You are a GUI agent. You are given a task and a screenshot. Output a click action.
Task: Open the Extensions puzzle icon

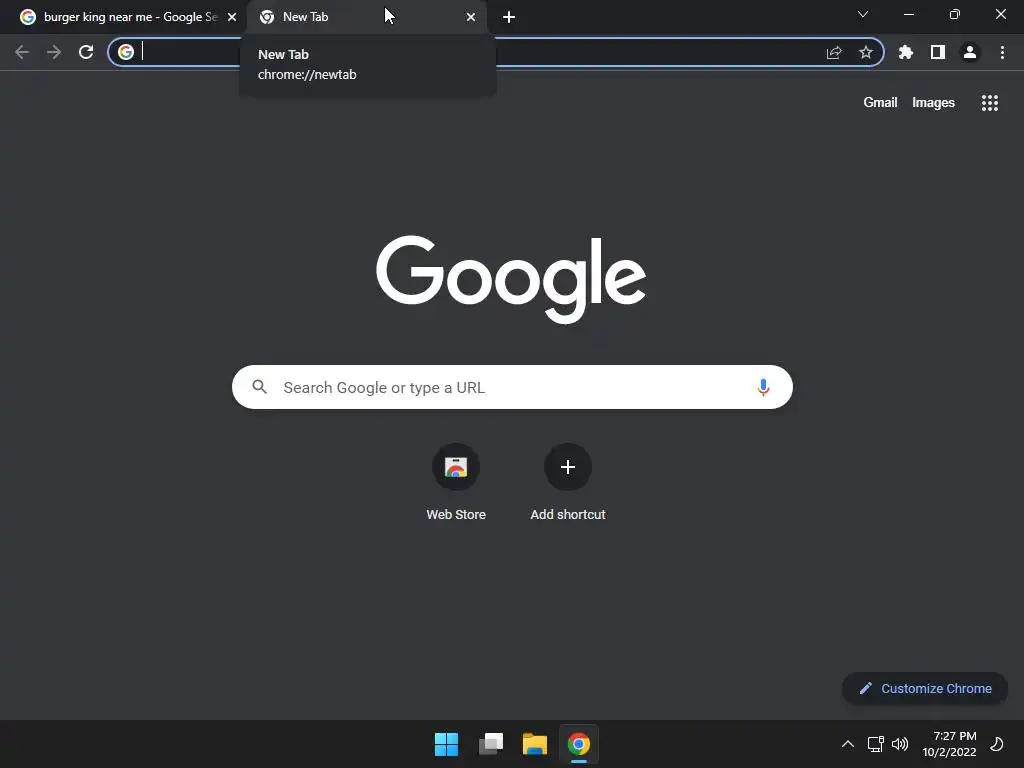pos(906,52)
